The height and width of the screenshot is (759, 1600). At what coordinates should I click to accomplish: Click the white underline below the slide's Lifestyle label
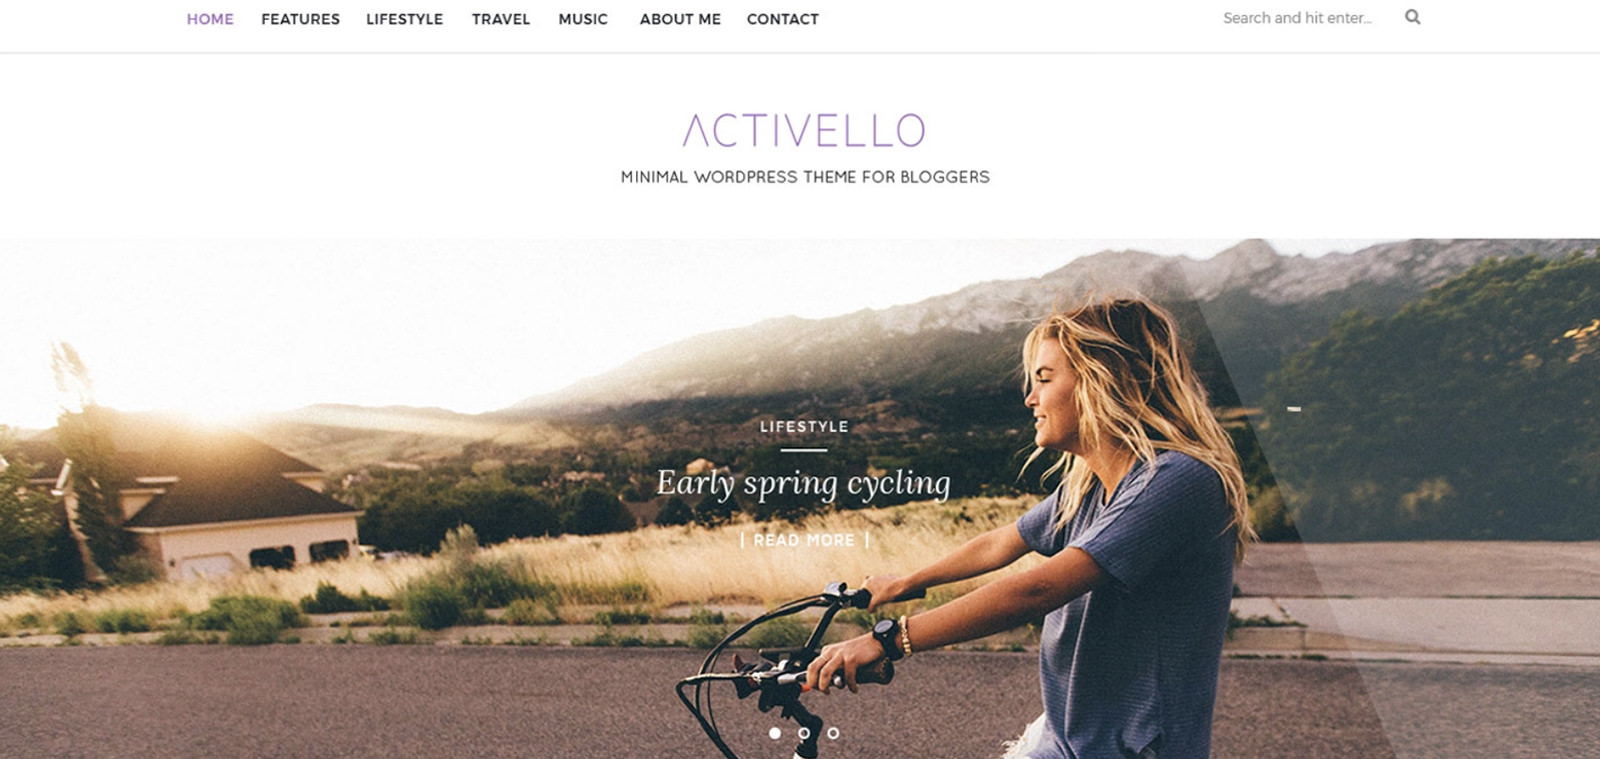(x=804, y=450)
